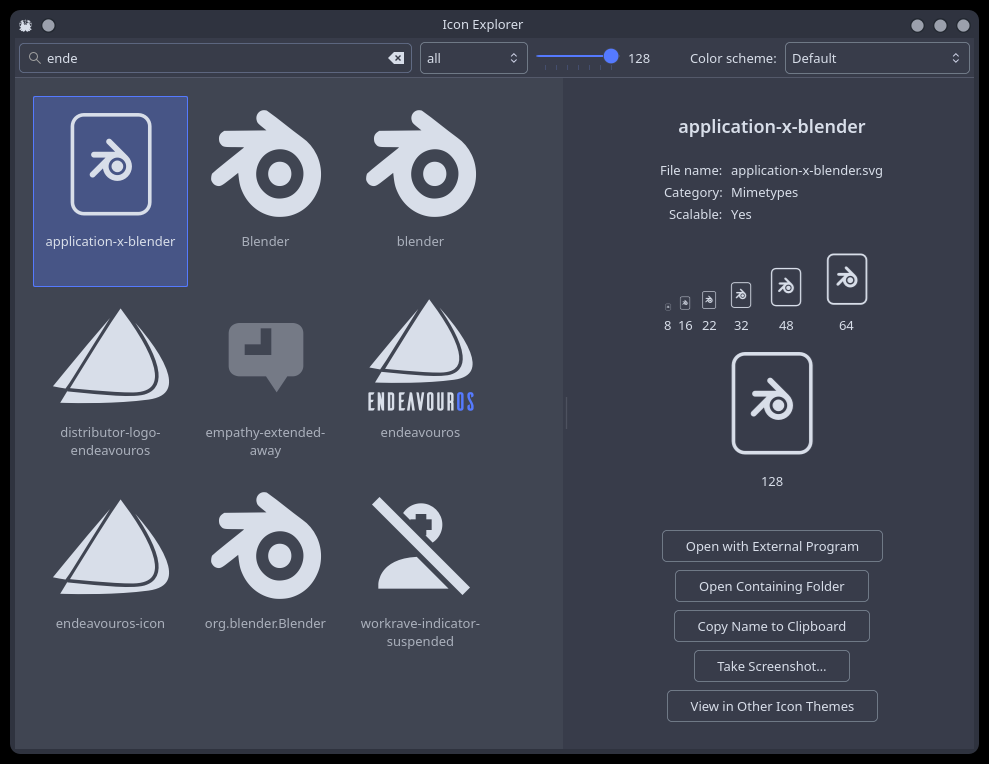Image resolution: width=989 pixels, height=764 pixels.
Task: Clear the search field text
Action: coord(397,58)
